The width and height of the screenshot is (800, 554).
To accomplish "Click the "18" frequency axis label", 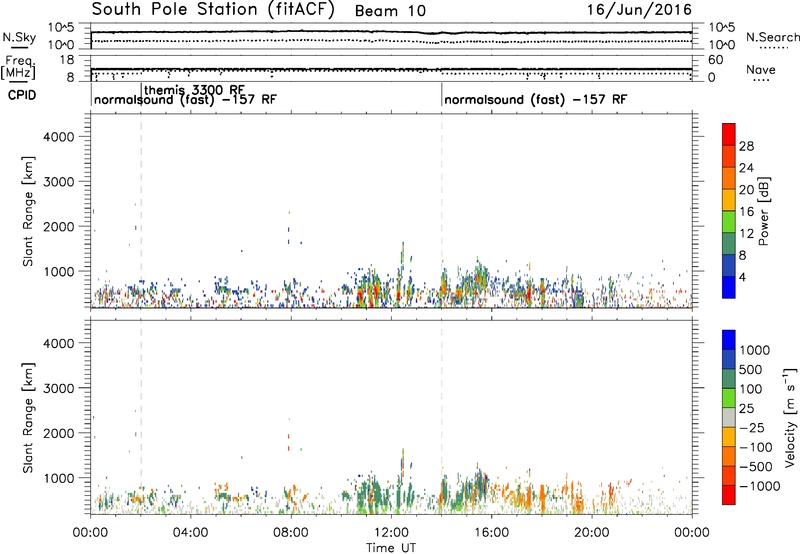I will 67,60.
